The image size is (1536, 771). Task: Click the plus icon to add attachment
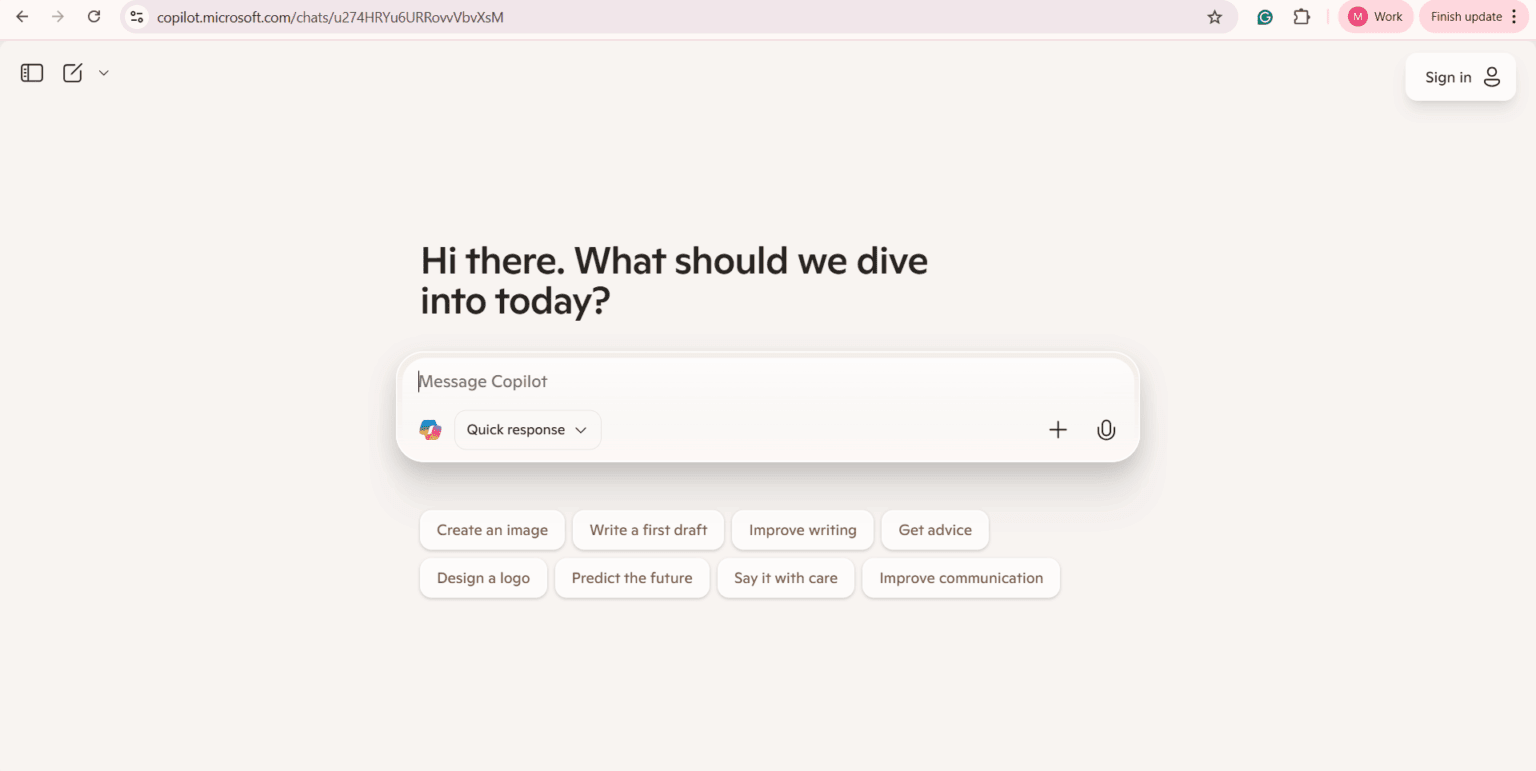pos(1057,430)
